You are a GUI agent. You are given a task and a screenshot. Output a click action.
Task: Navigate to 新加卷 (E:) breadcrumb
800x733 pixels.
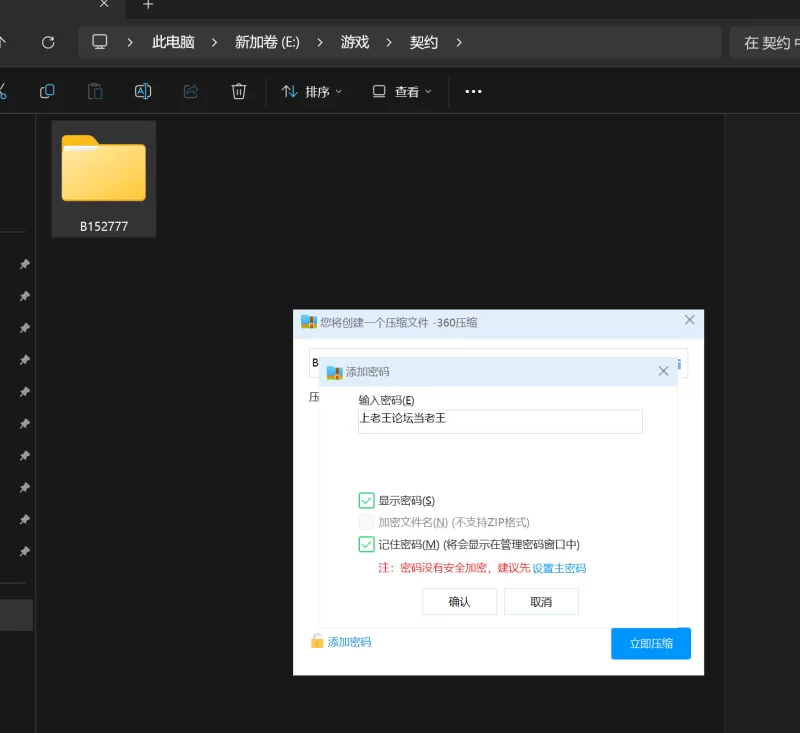point(267,42)
